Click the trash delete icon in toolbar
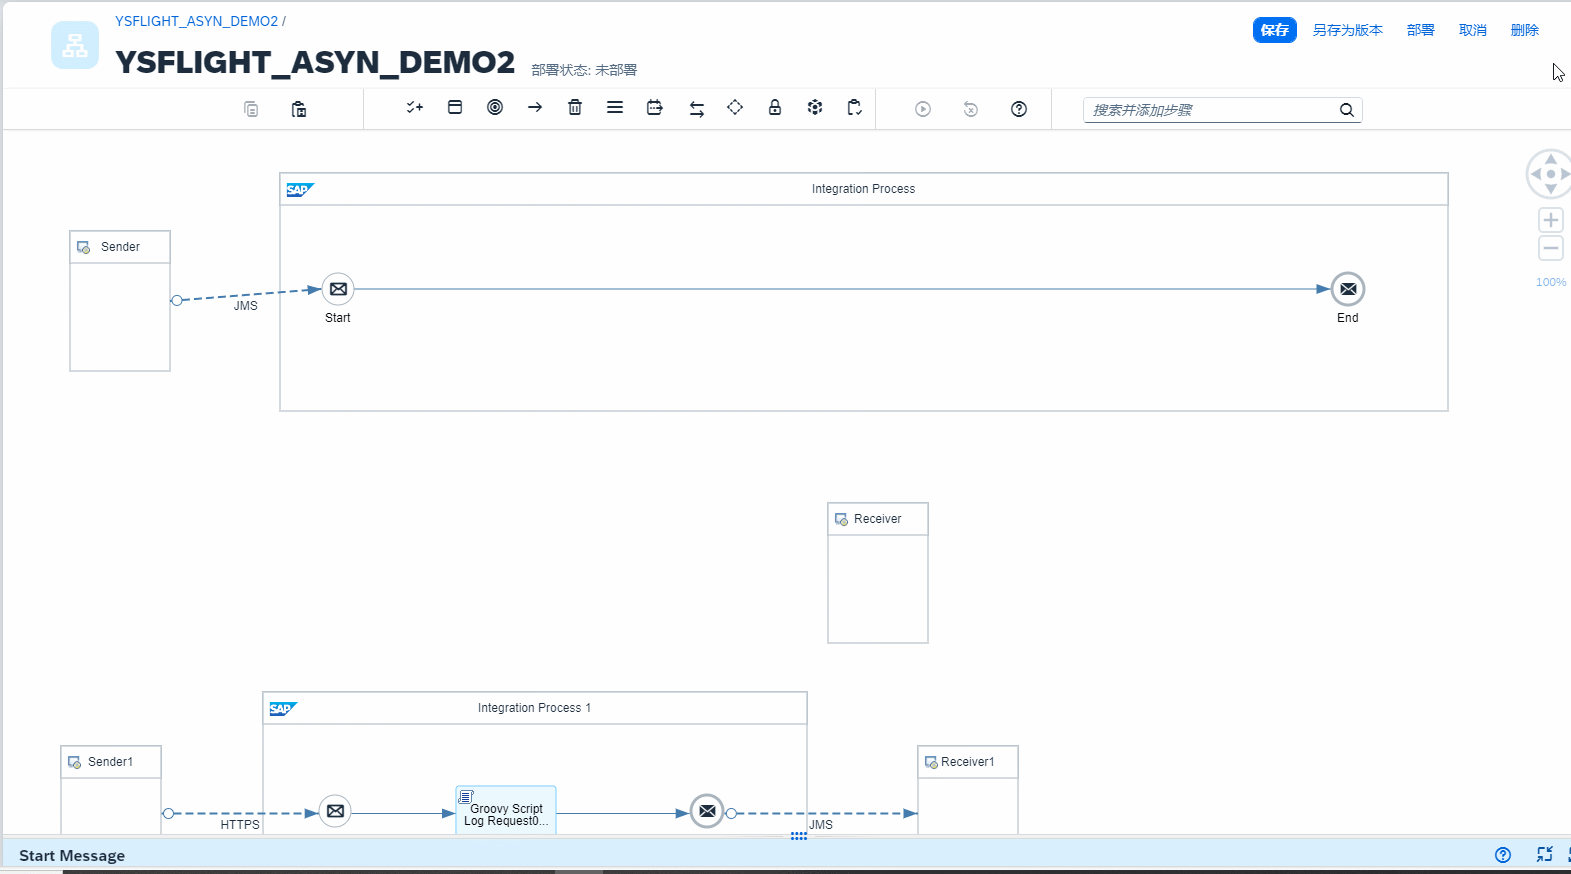This screenshot has height=874, width=1571. point(575,108)
